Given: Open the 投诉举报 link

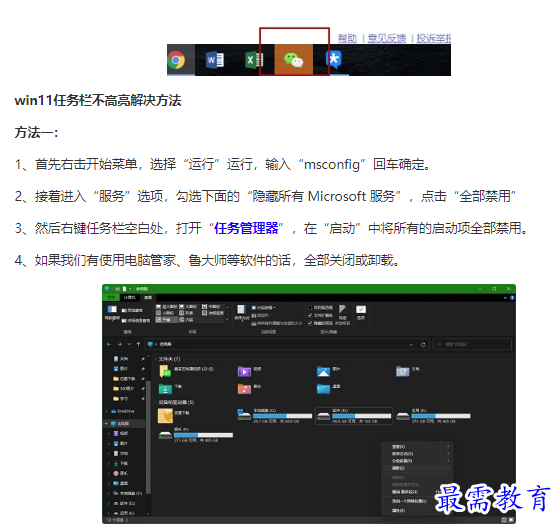Looking at the screenshot, I should (x=434, y=38).
